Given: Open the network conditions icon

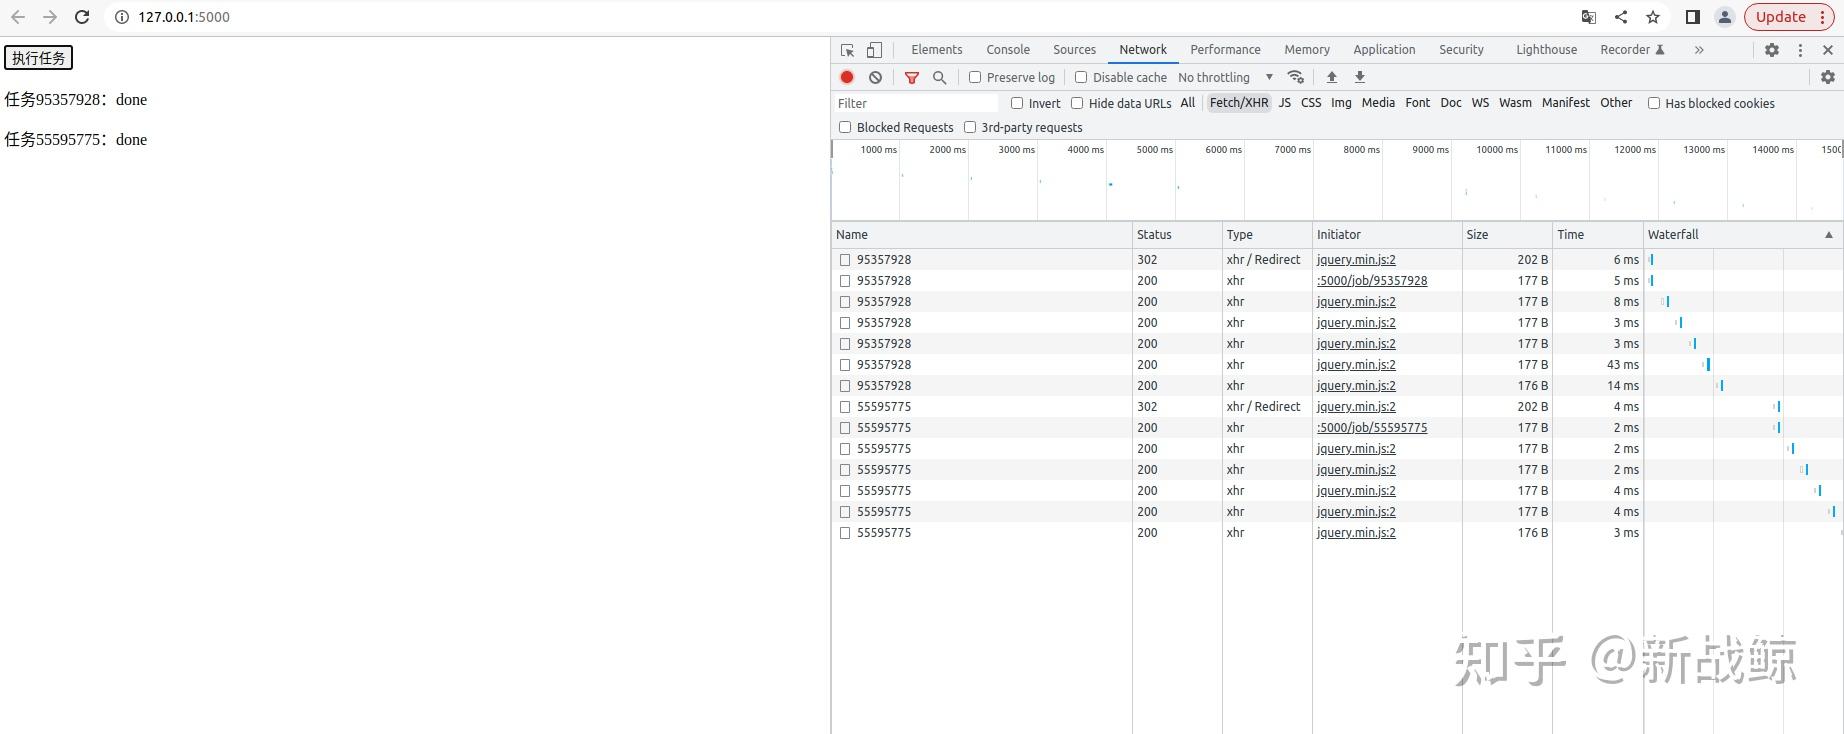Looking at the screenshot, I should (1296, 77).
